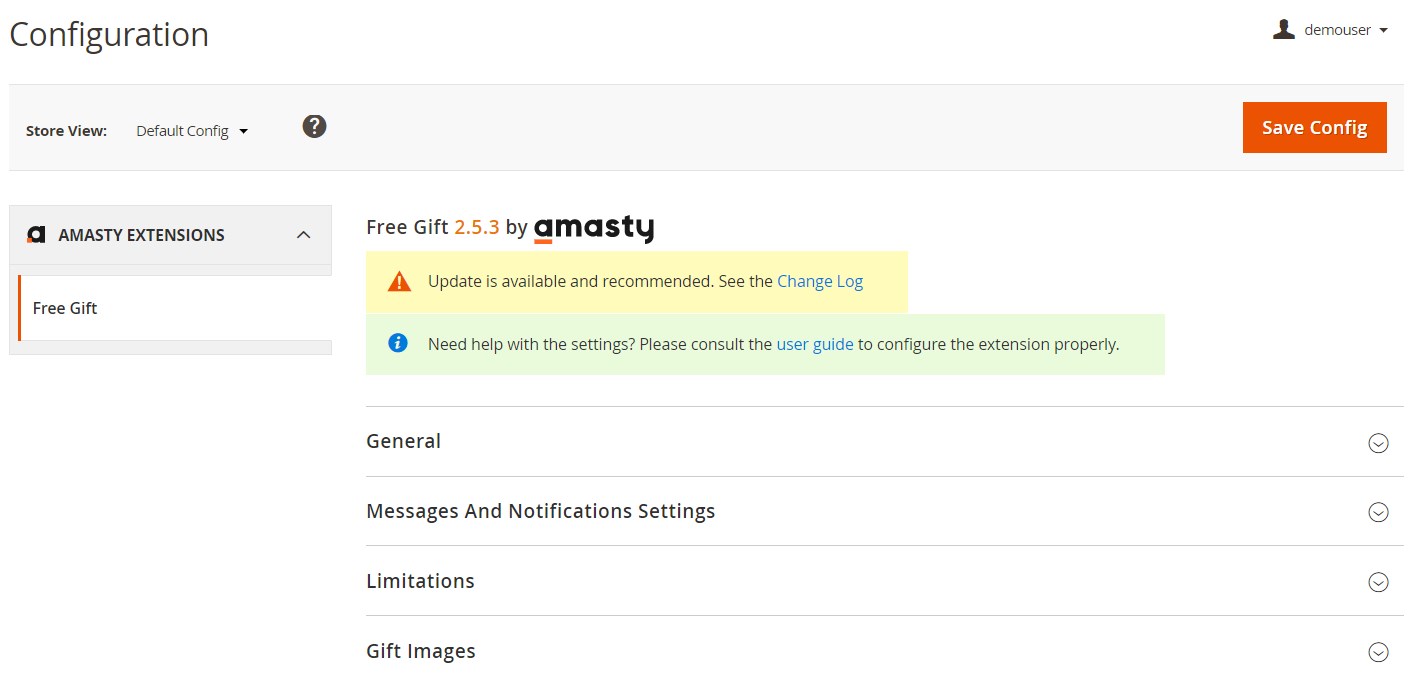The height and width of the screenshot is (690, 1413).
Task: Open the Change Log link
Action: (x=820, y=281)
